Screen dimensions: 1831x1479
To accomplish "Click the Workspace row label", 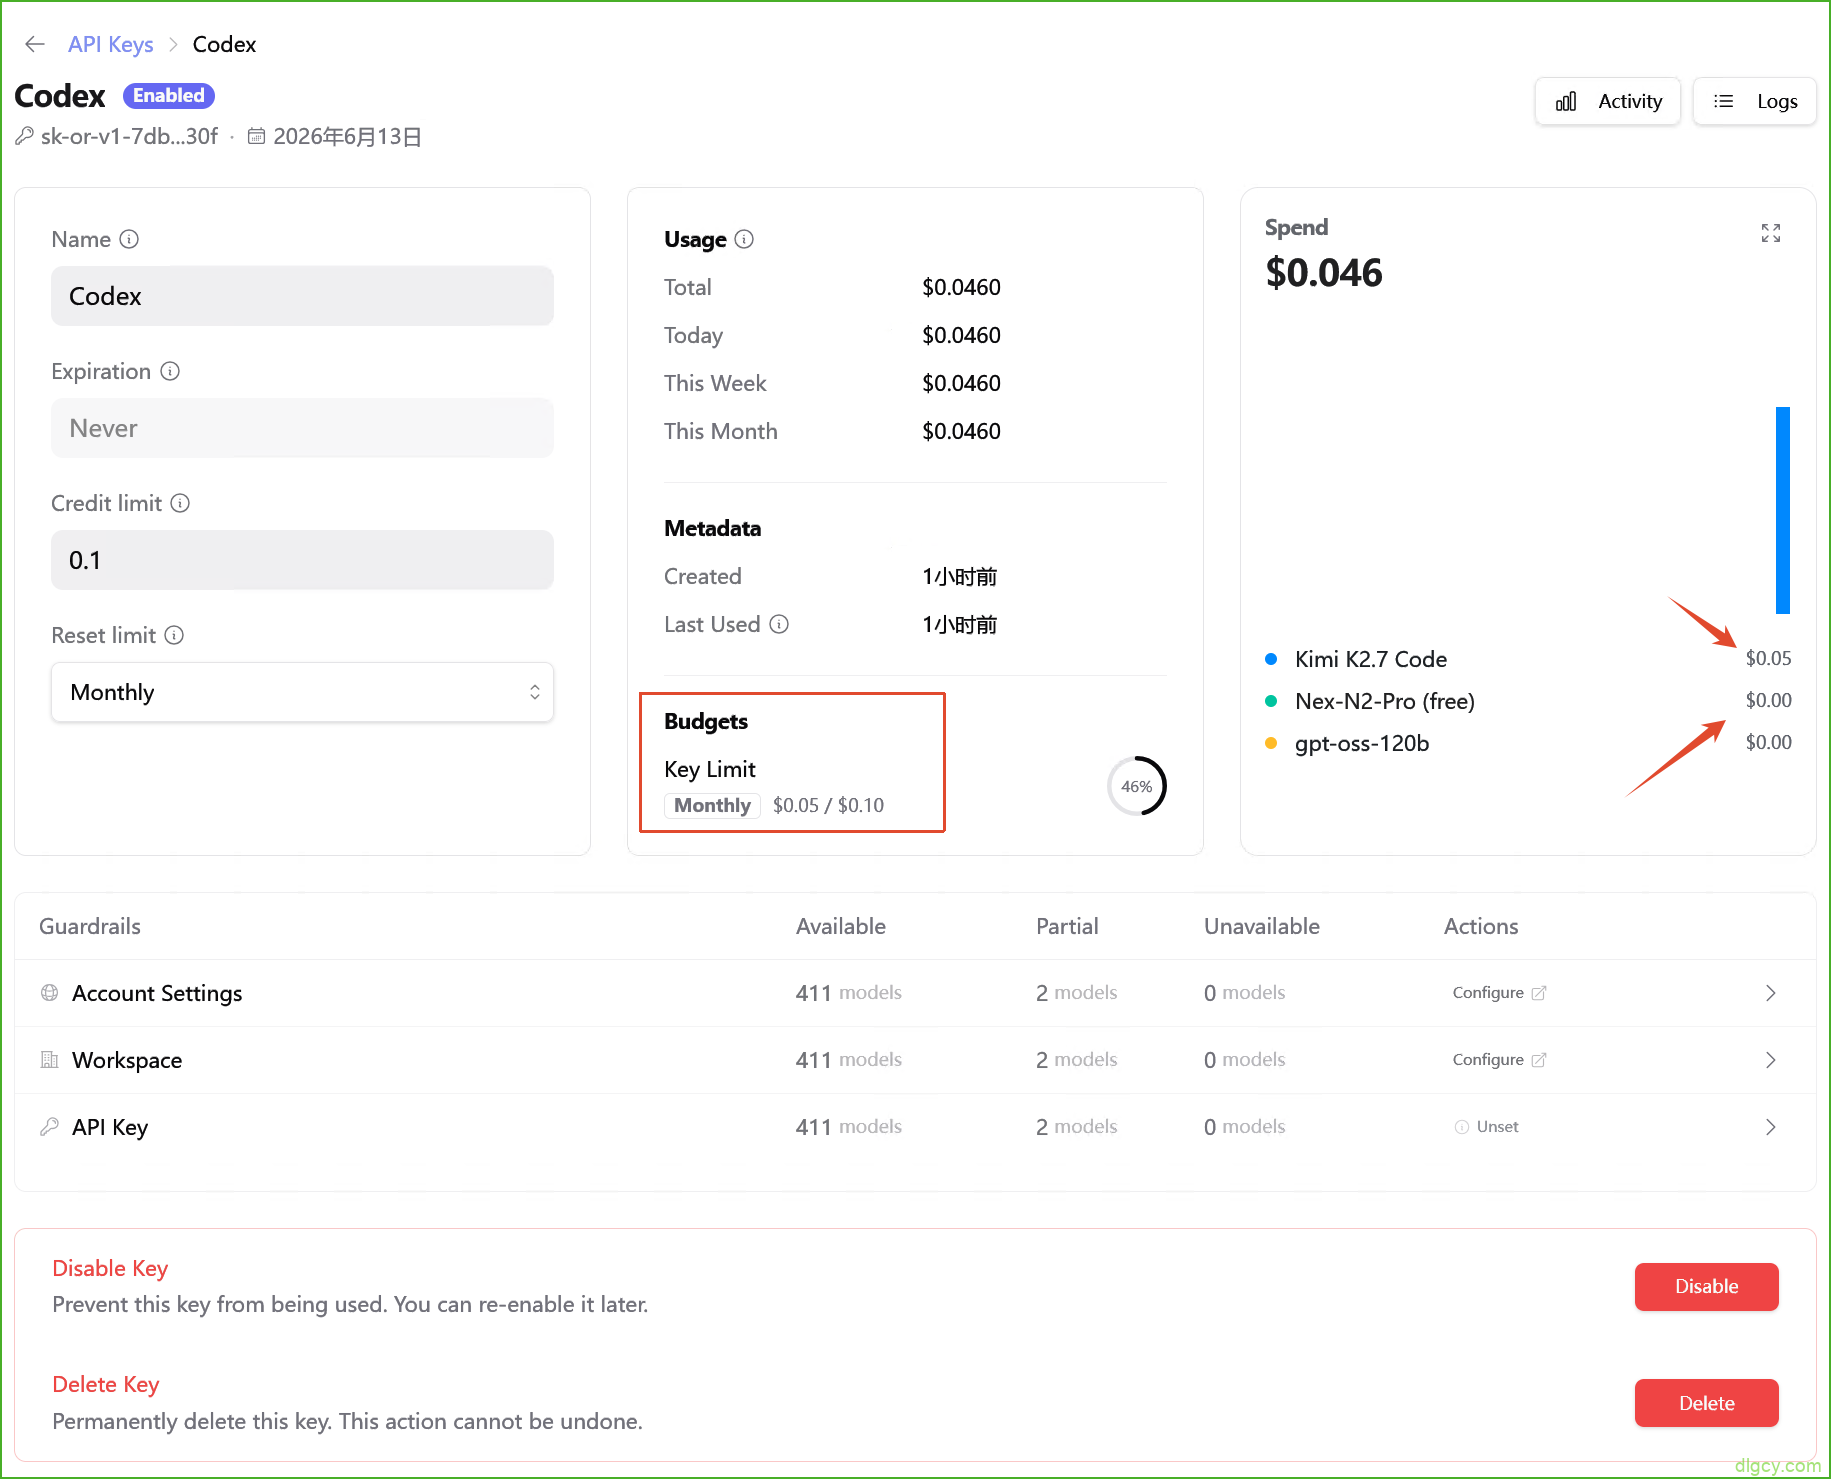I will (127, 1060).
